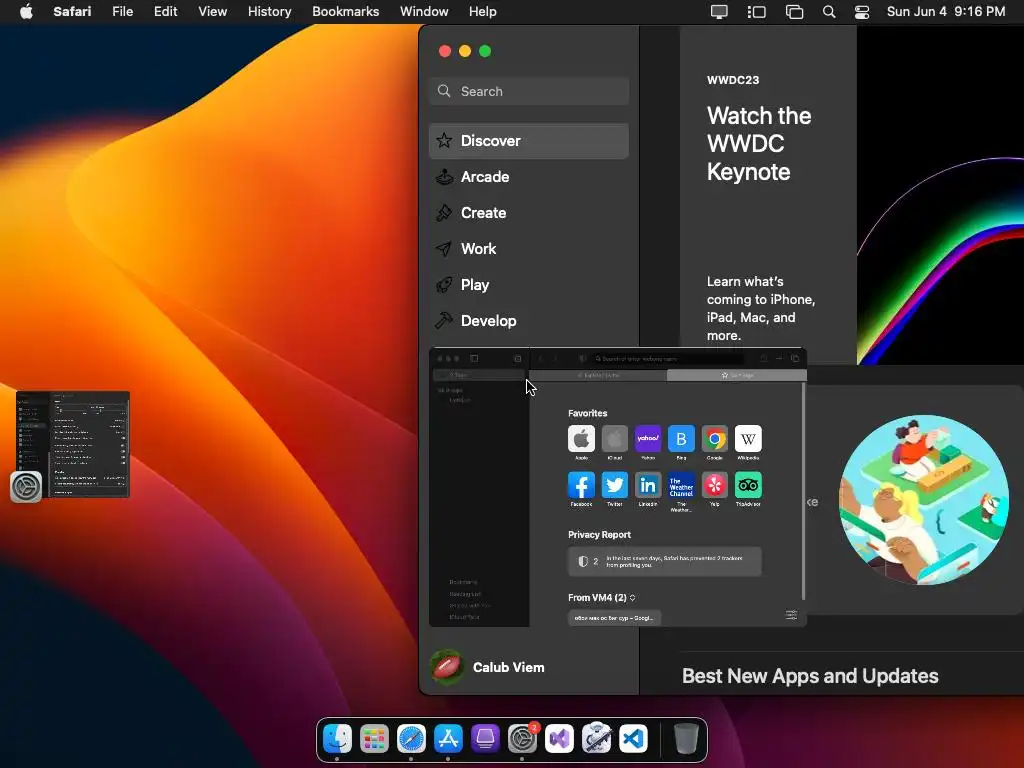This screenshot has width=1024, height=768.
Task: Open the Safari application menu
Action: (72, 11)
